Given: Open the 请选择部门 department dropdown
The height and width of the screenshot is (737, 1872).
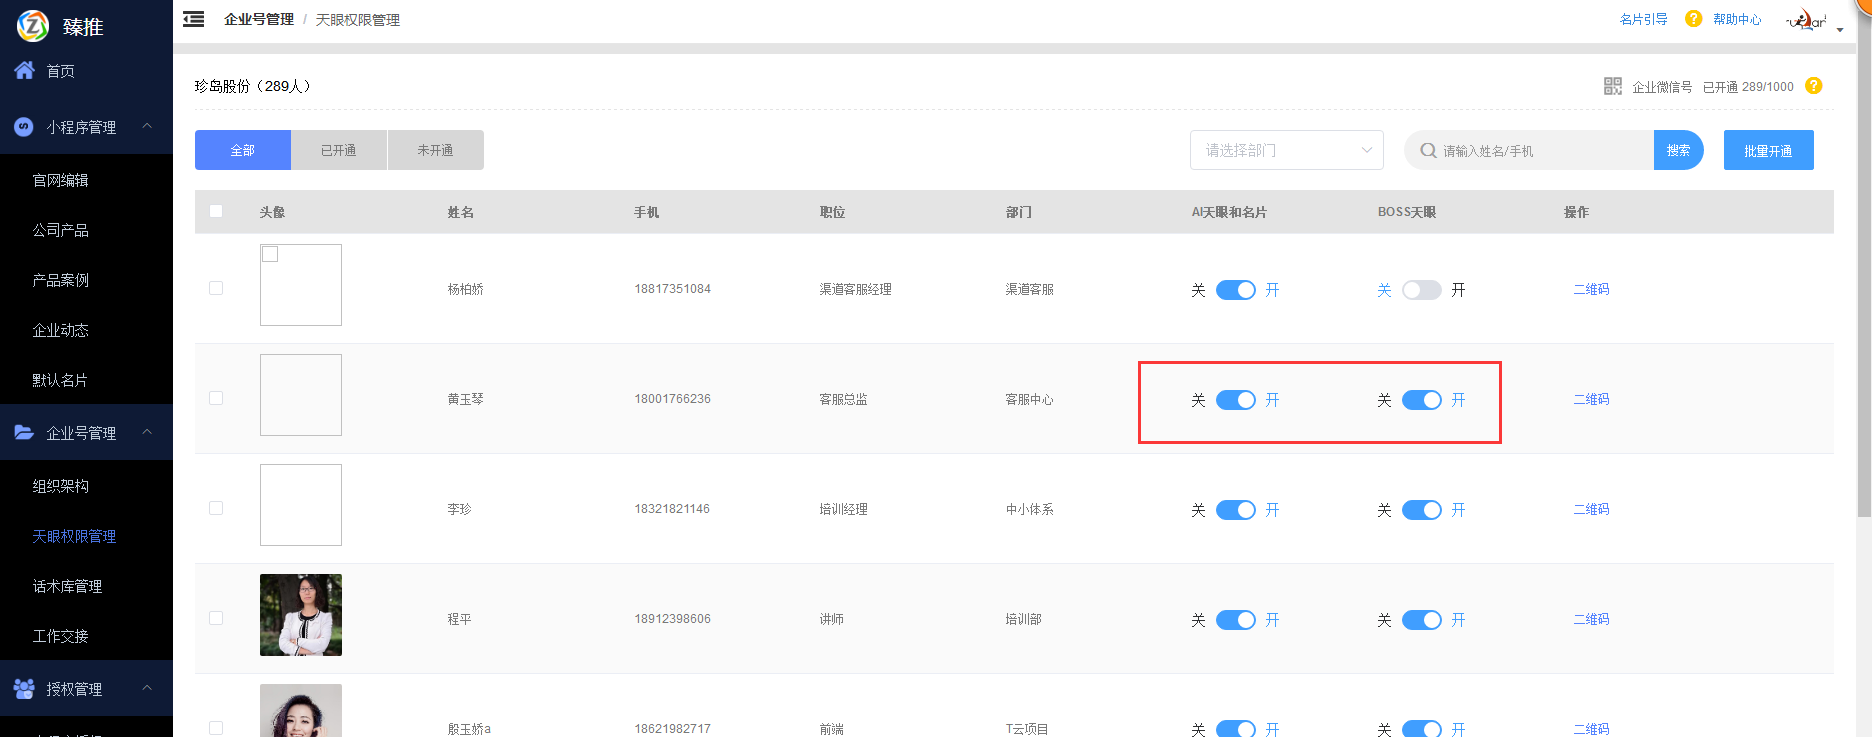Looking at the screenshot, I should (x=1286, y=150).
